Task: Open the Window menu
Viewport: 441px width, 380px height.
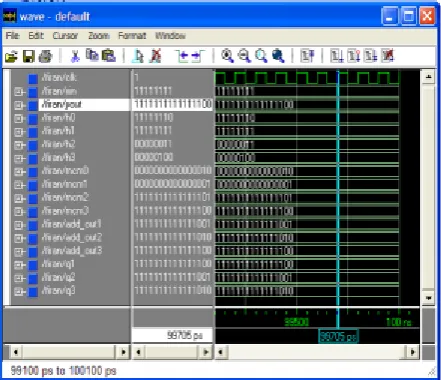Action: pyautogui.click(x=170, y=35)
